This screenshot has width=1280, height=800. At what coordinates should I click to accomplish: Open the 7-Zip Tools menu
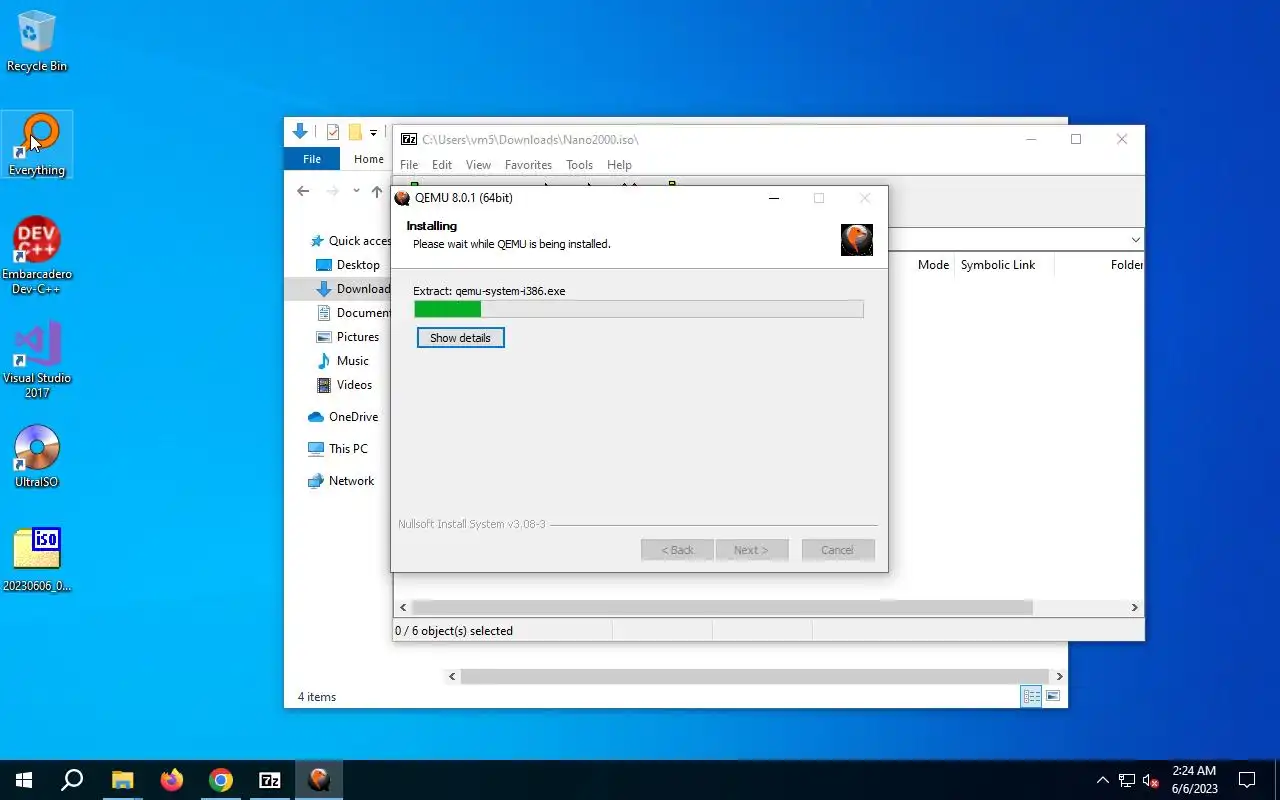point(579,165)
